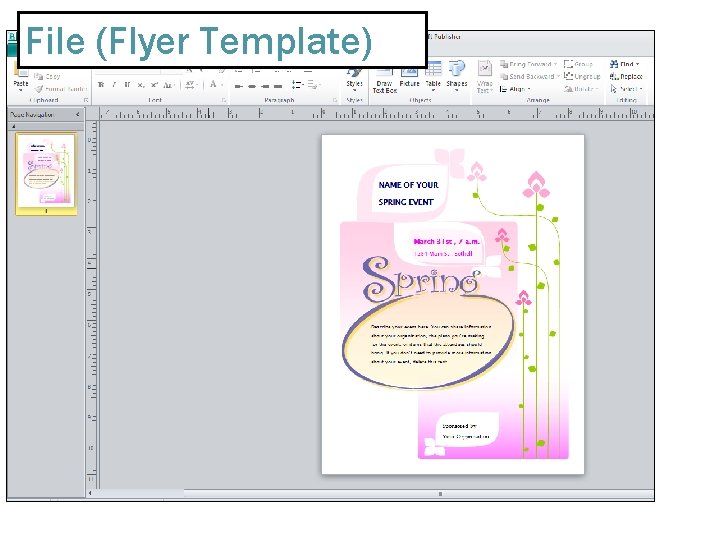Open the Clipboard dialog launcher
Image resolution: width=720 pixels, height=540 pixels.
[x=86, y=100]
